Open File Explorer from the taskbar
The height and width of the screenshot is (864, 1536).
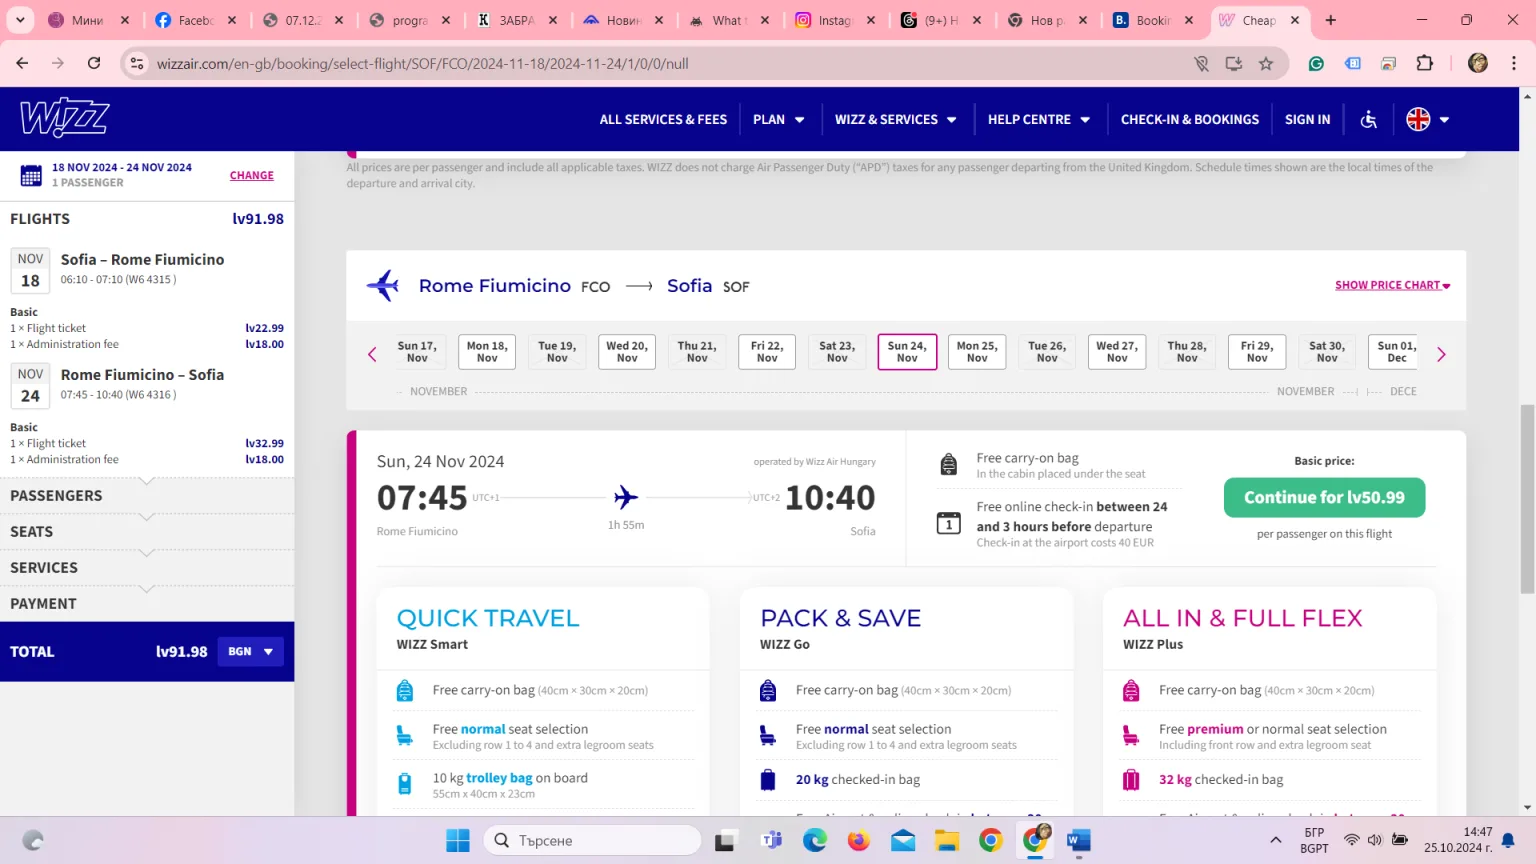pos(947,841)
